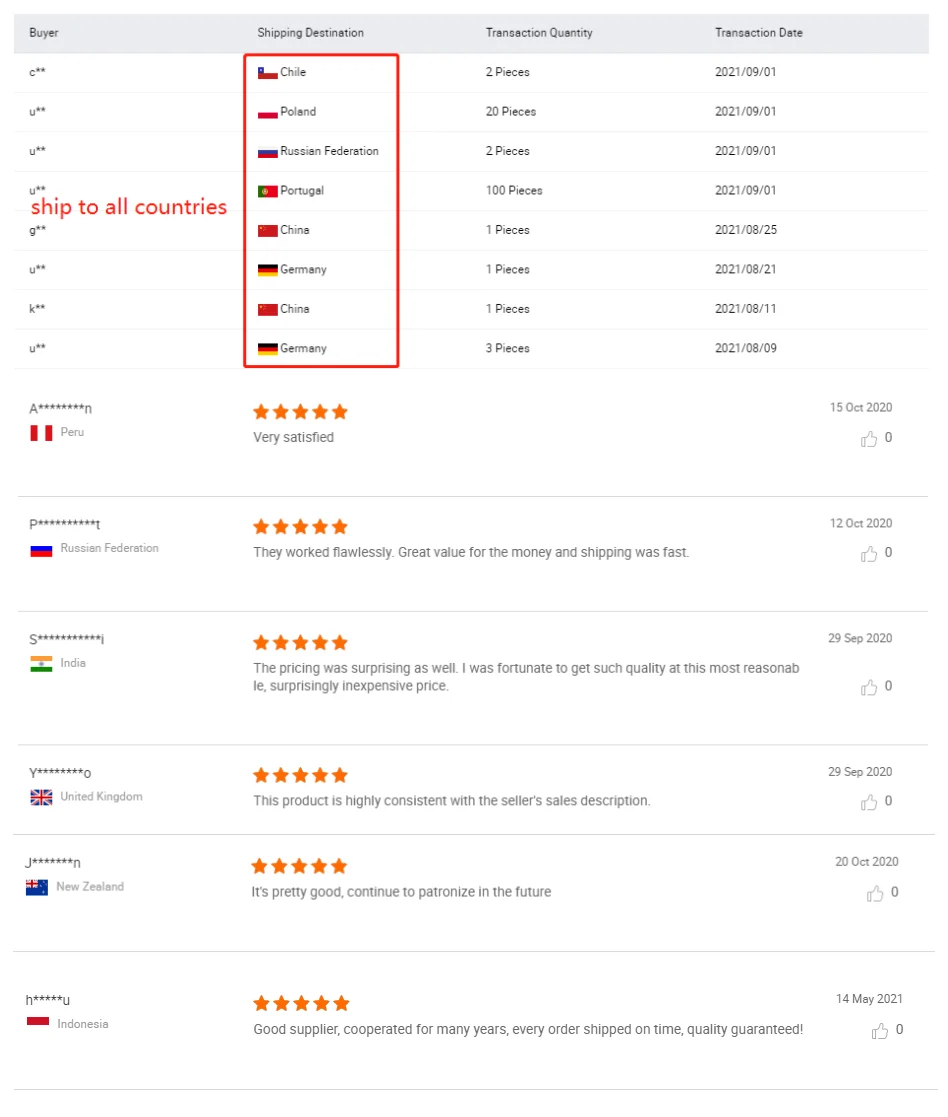
Task: Click thumbs-up on the India review
Action: [869, 687]
